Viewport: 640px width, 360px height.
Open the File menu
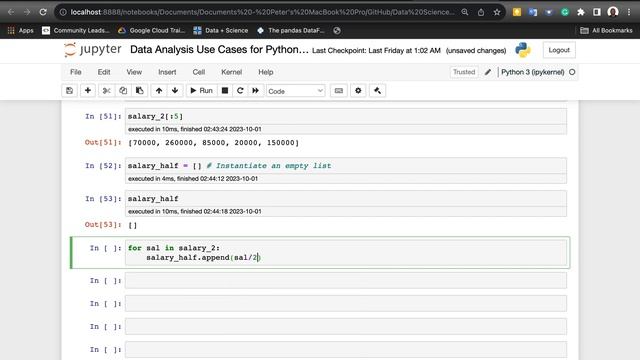click(x=76, y=72)
